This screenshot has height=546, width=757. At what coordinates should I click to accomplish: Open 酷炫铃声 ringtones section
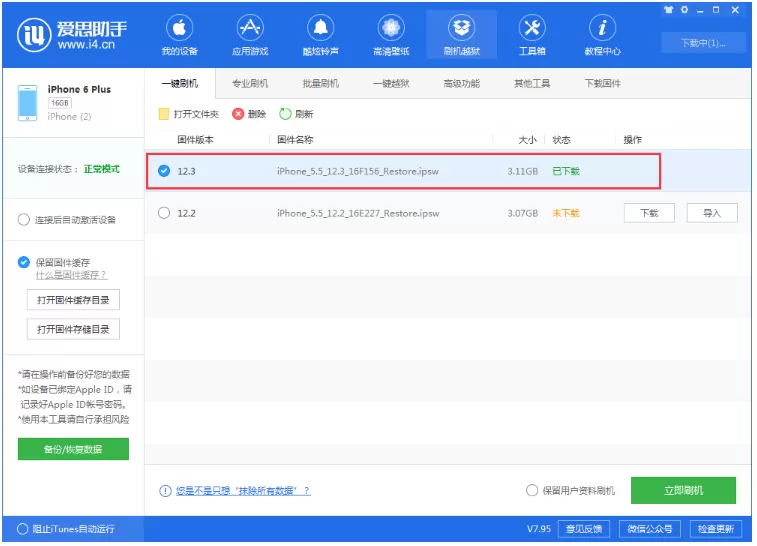coord(321,35)
